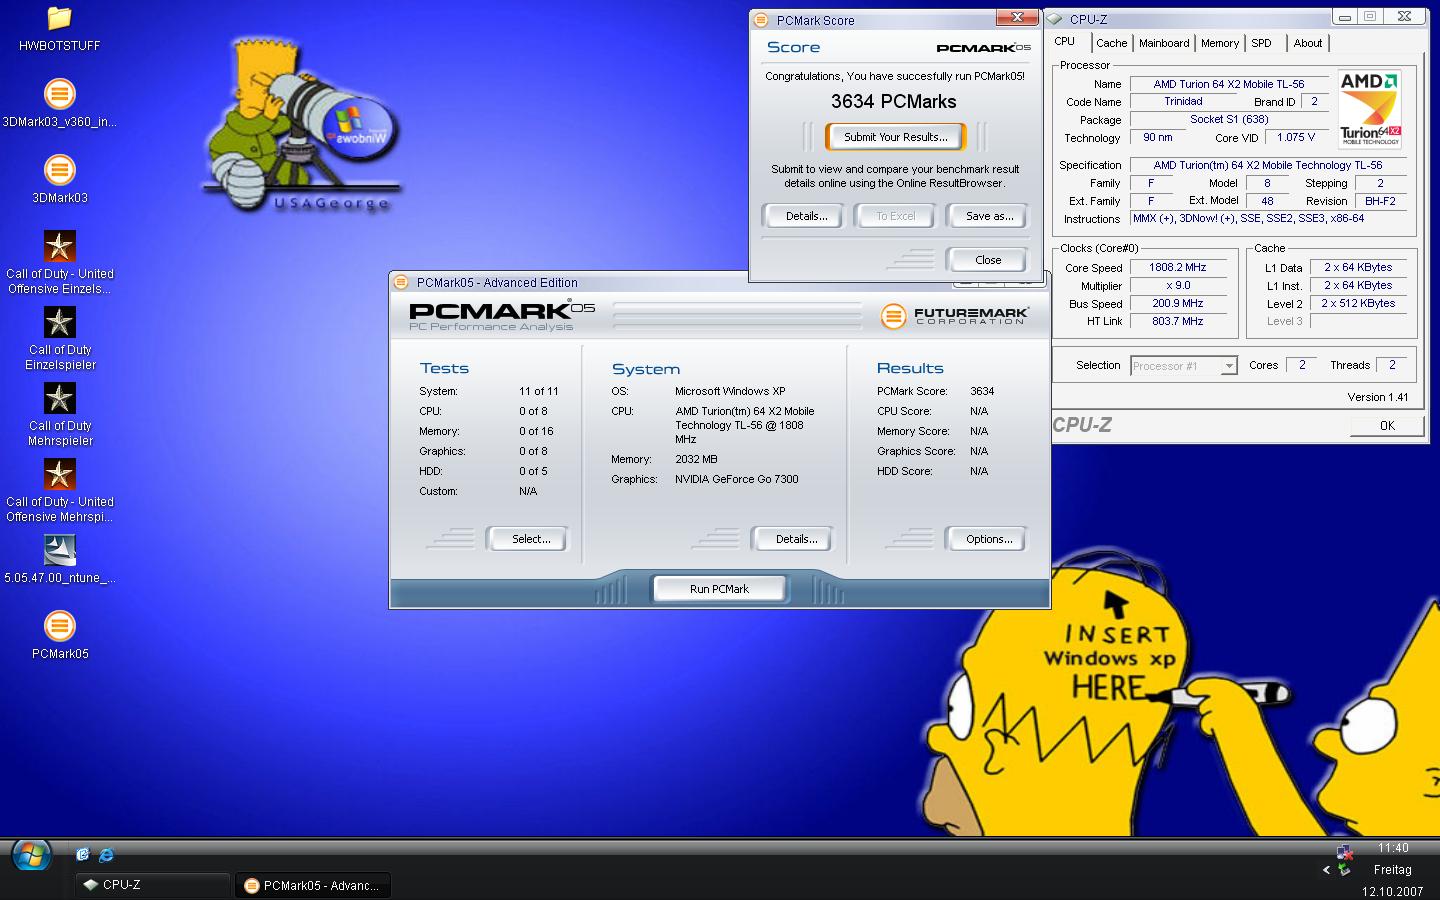1440x900 pixels.
Task: Click Submit Your Results button
Action: point(895,137)
